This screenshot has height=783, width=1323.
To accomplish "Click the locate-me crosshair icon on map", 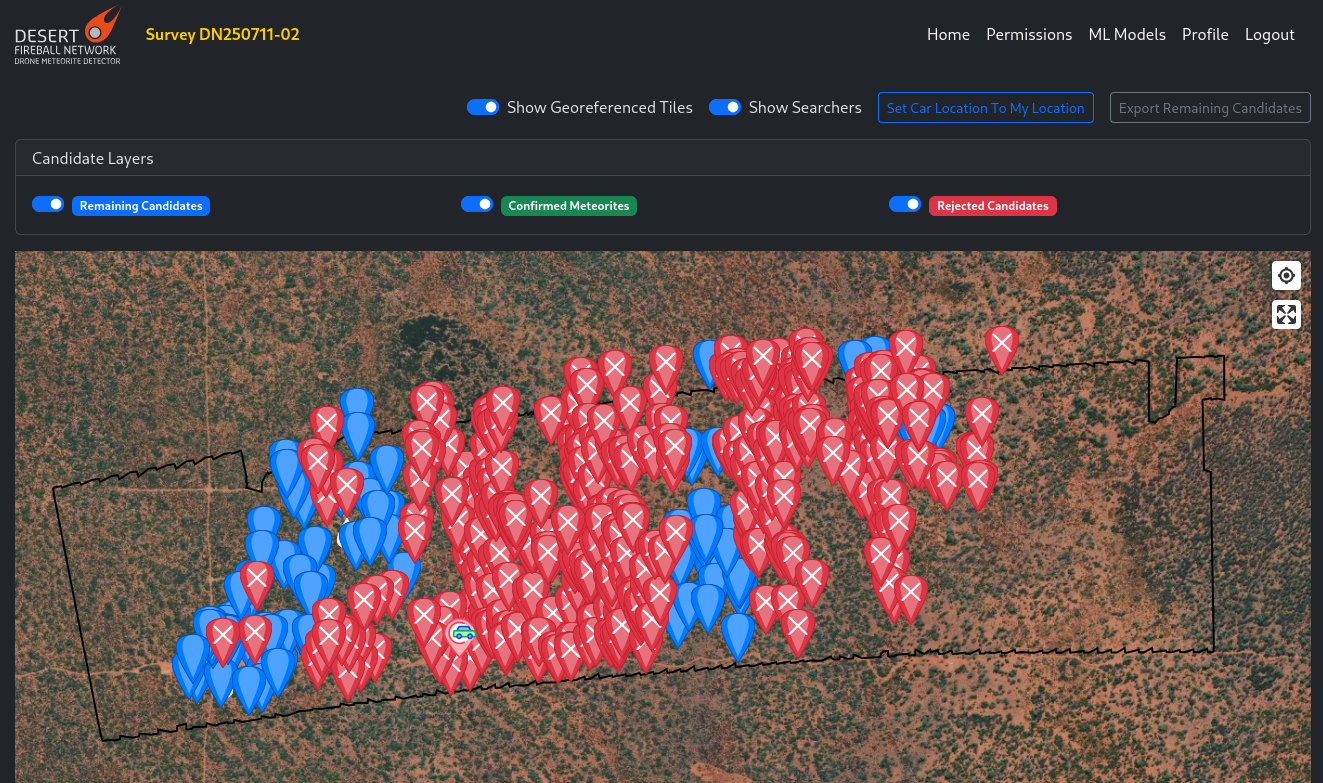I will pos(1286,275).
